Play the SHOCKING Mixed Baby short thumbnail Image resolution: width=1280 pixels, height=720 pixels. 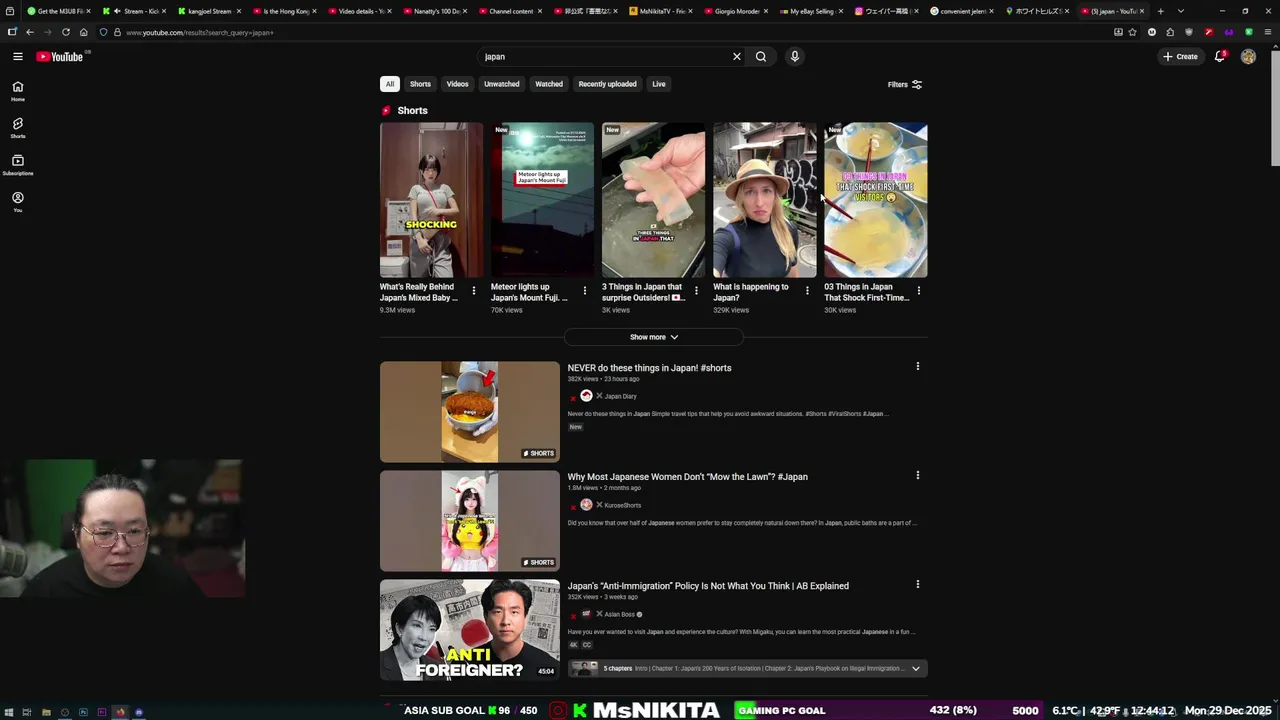431,200
